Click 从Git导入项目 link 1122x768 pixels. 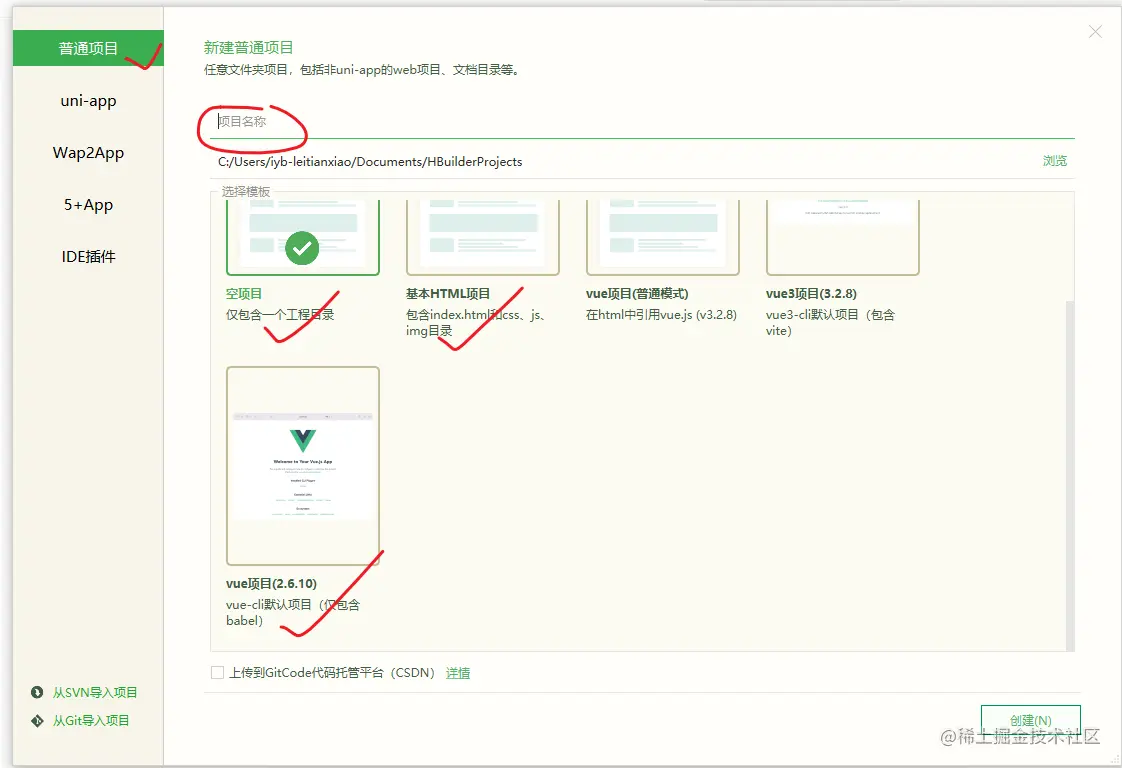(91, 721)
